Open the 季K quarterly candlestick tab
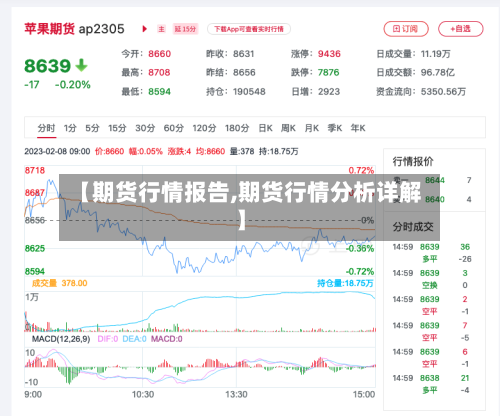The width and height of the screenshot is (500, 416). tap(335, 128)
